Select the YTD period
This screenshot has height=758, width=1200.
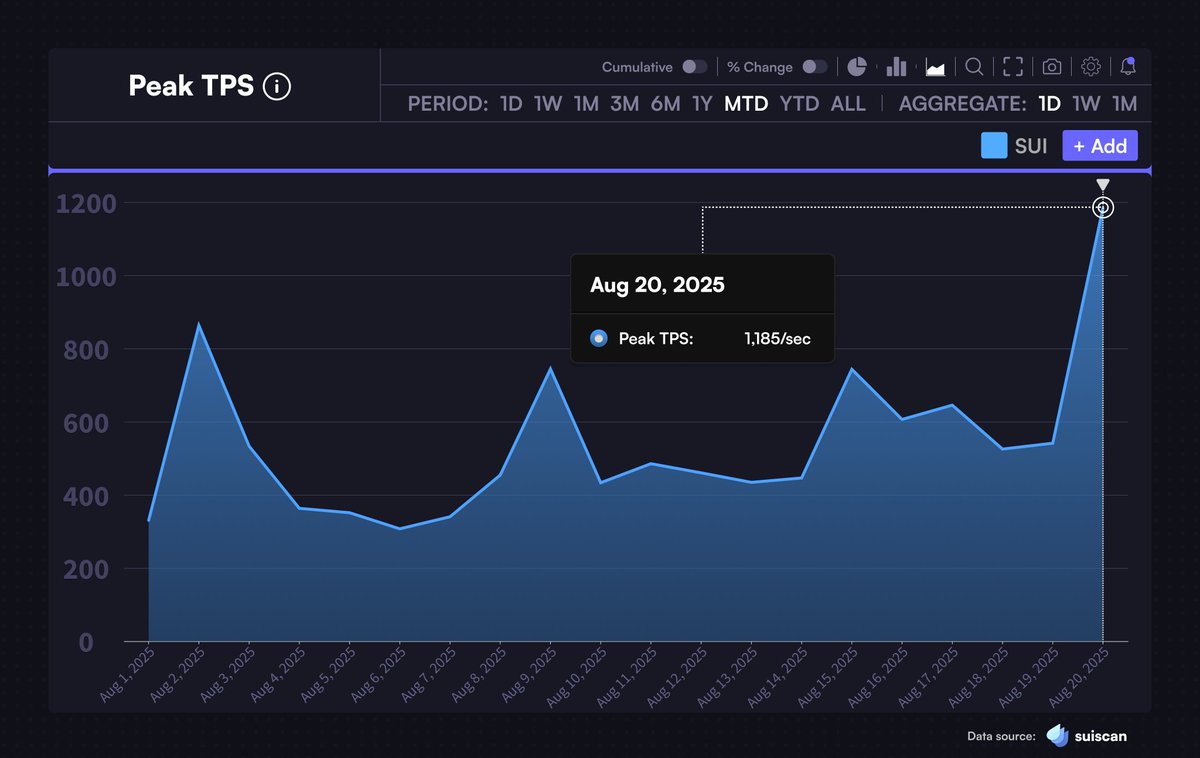800,104
